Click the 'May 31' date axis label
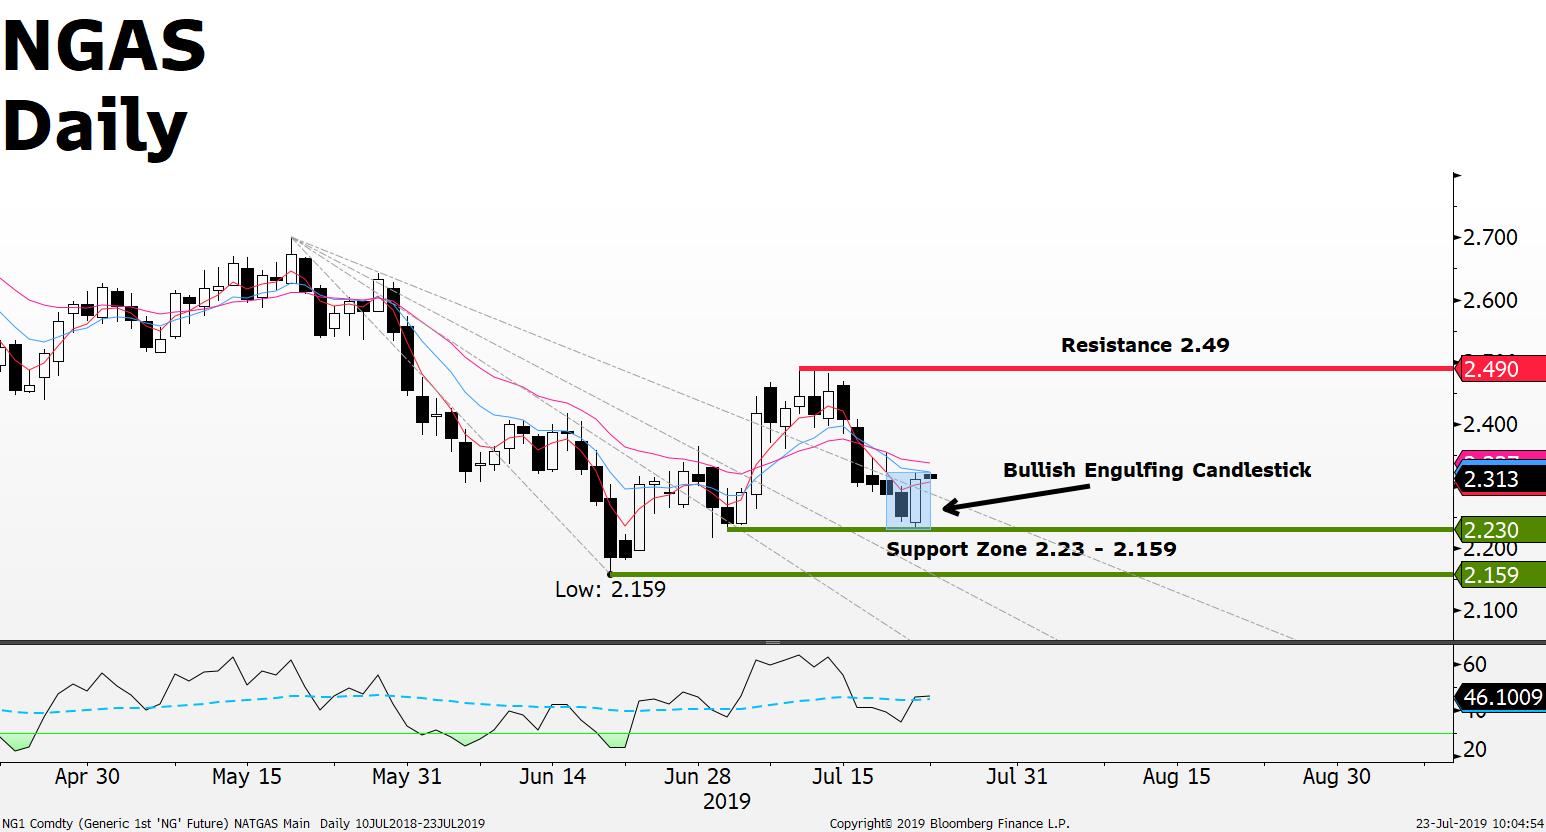 coord(405,776)
